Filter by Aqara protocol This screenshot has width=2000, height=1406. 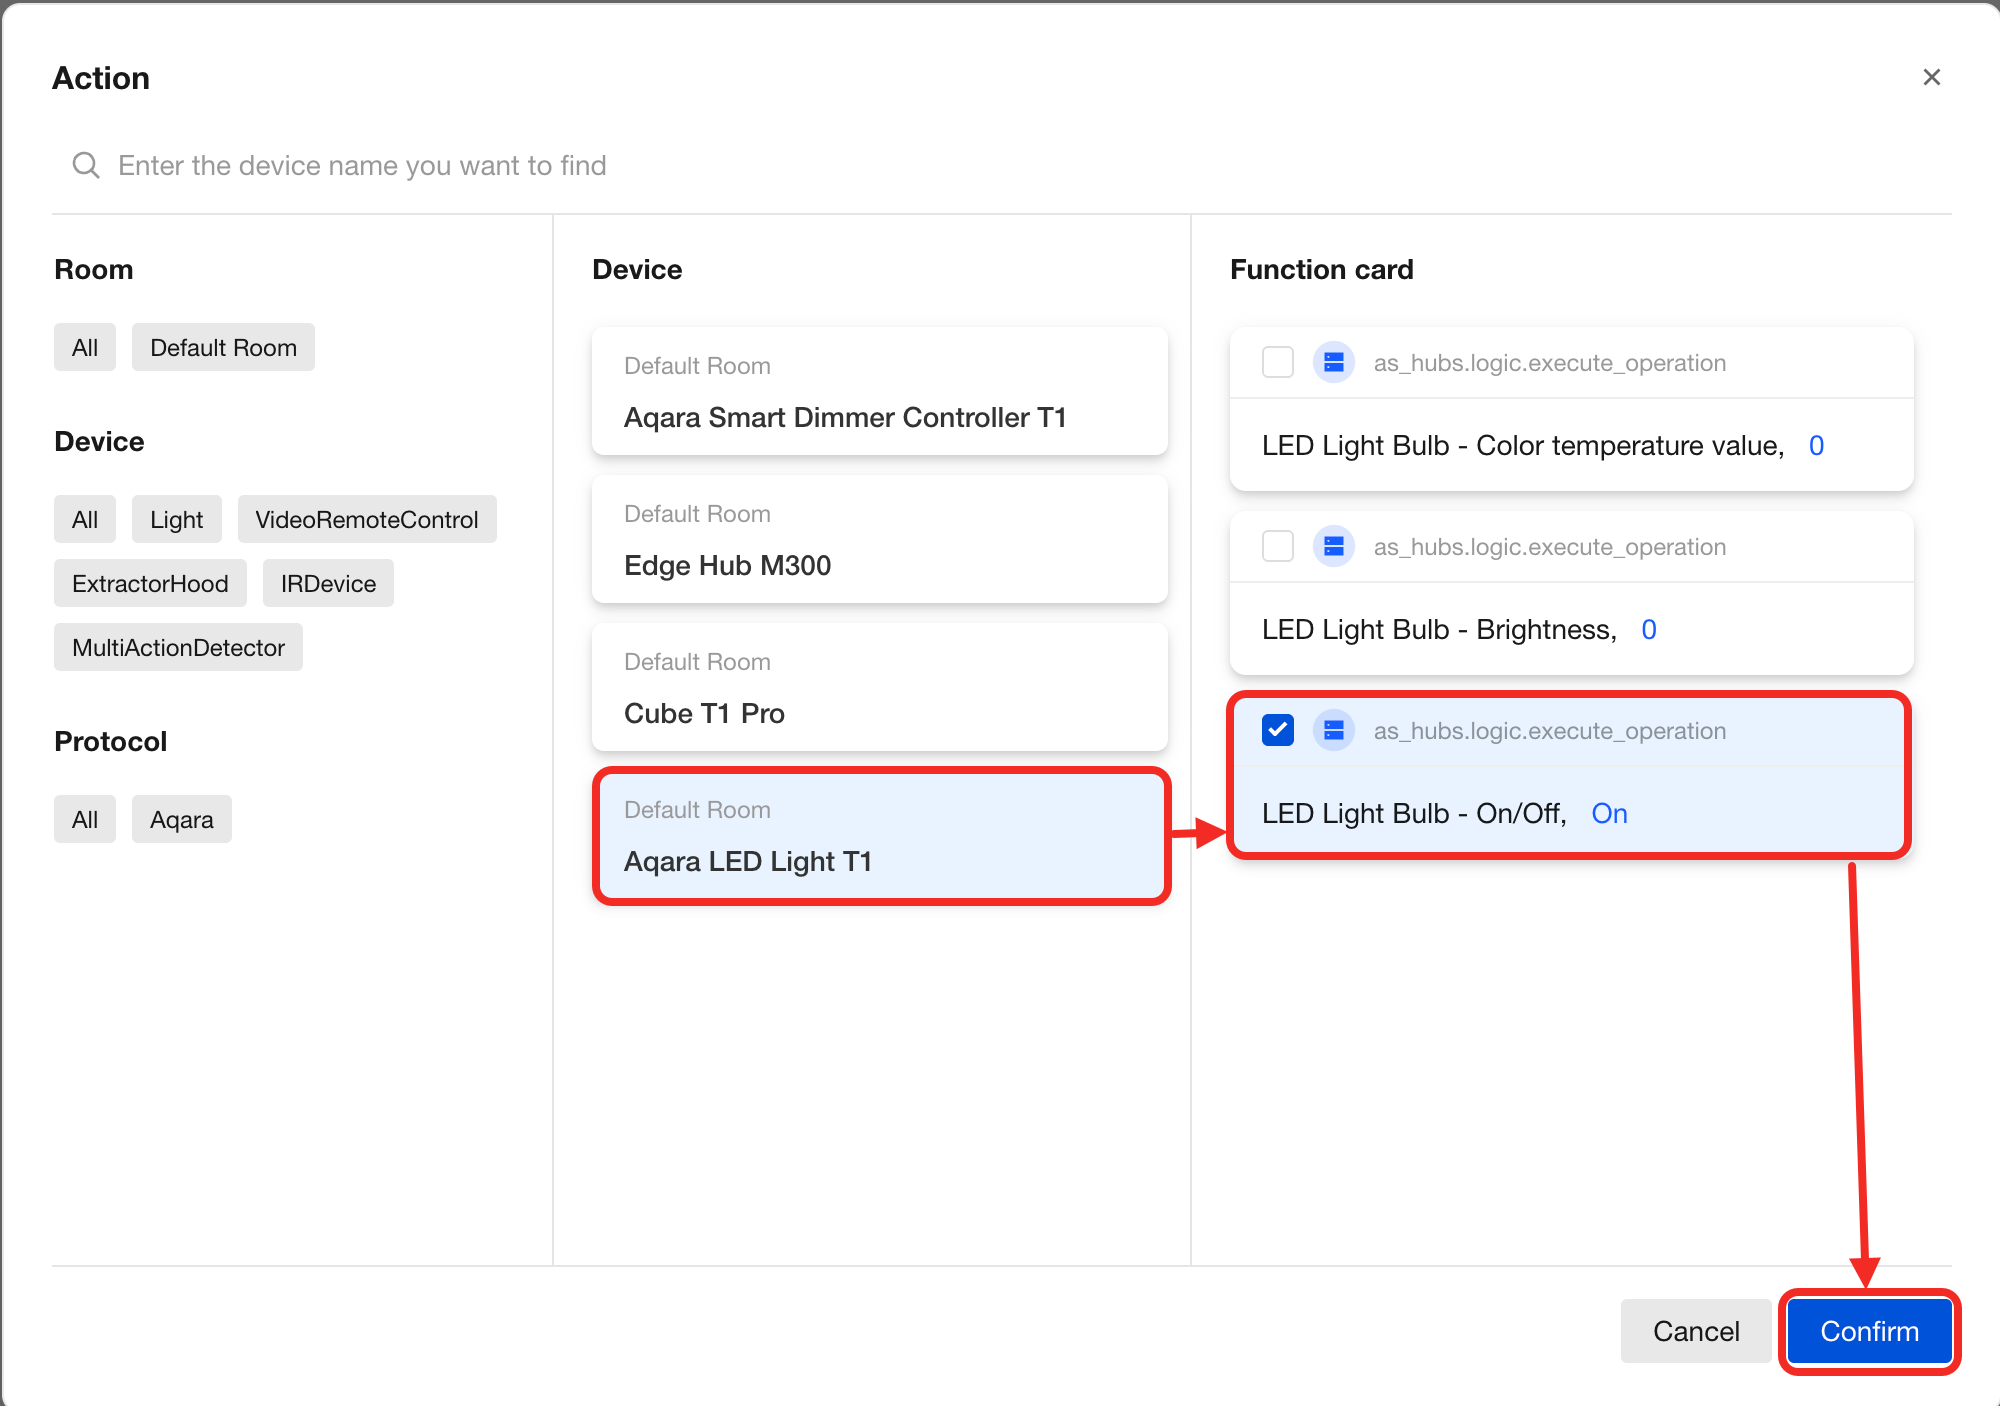(x=181, y=820)
